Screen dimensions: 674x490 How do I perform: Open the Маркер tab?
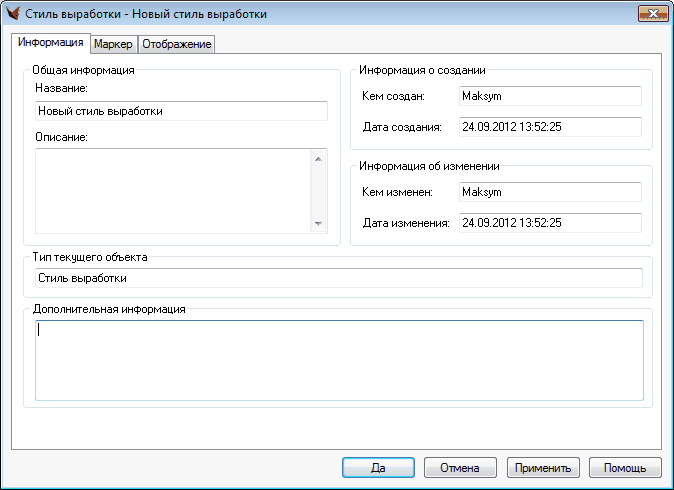[x=113, y=44]
